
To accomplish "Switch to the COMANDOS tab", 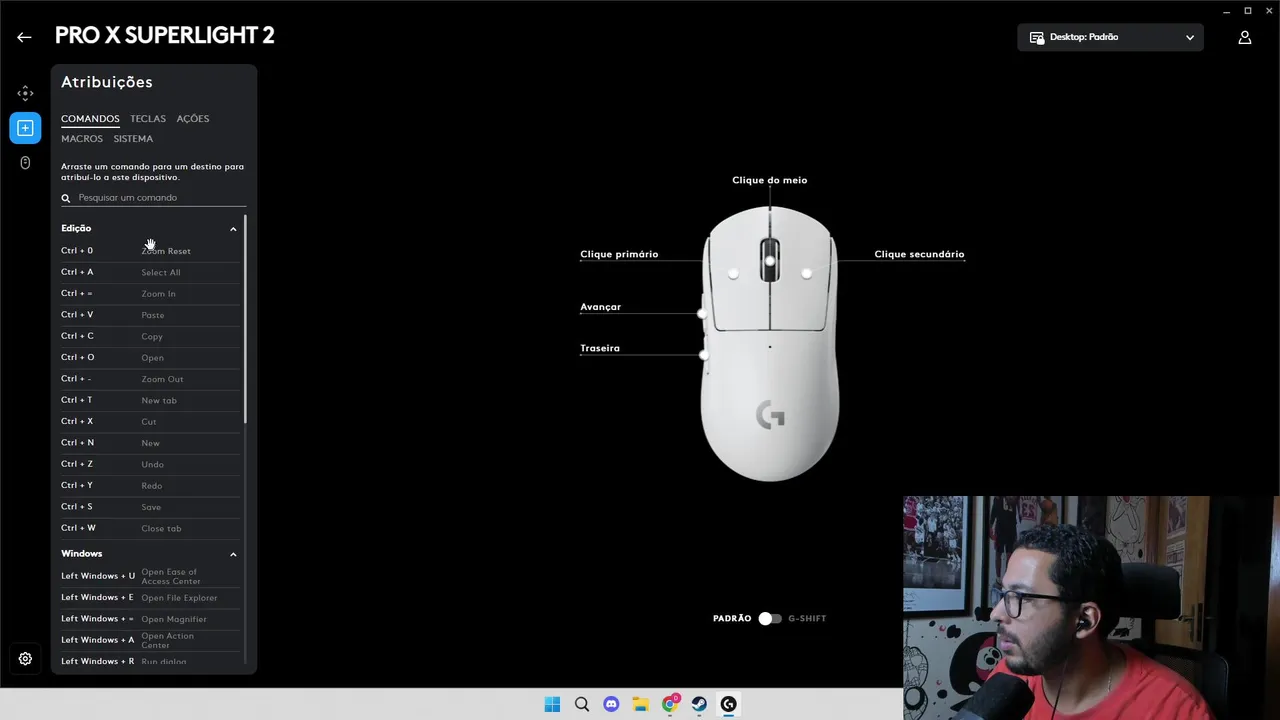I will (x=90, y=119).
